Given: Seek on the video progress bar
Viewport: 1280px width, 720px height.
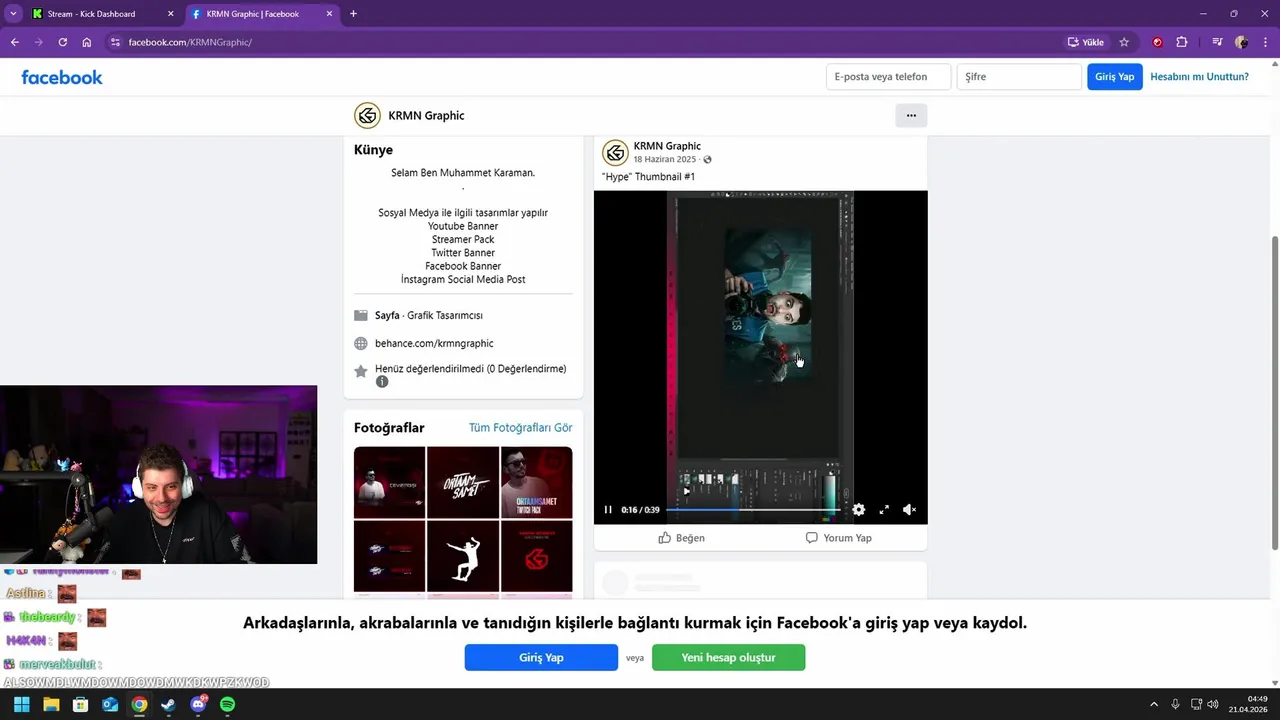Looking at the screenshot, I should tap(753, 510).
